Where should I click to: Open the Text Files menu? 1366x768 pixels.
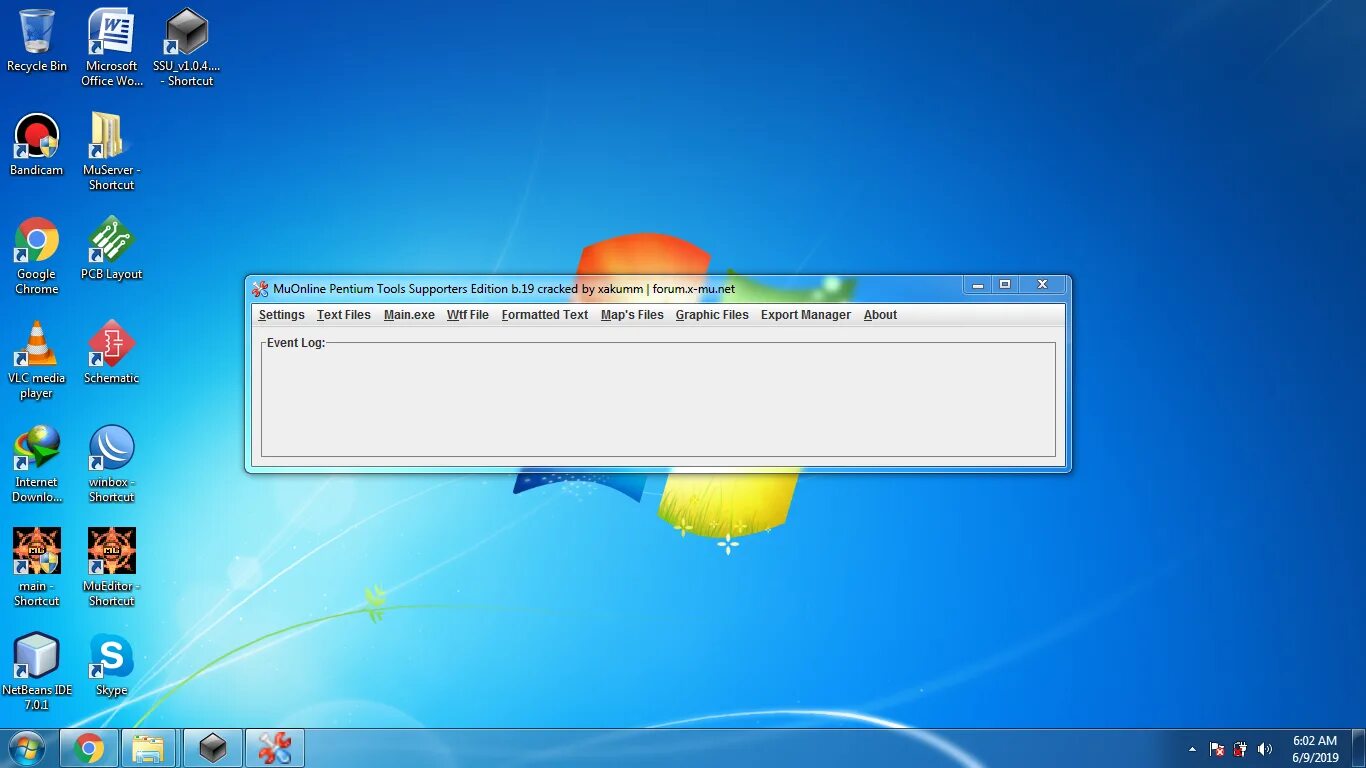(343, 315)
